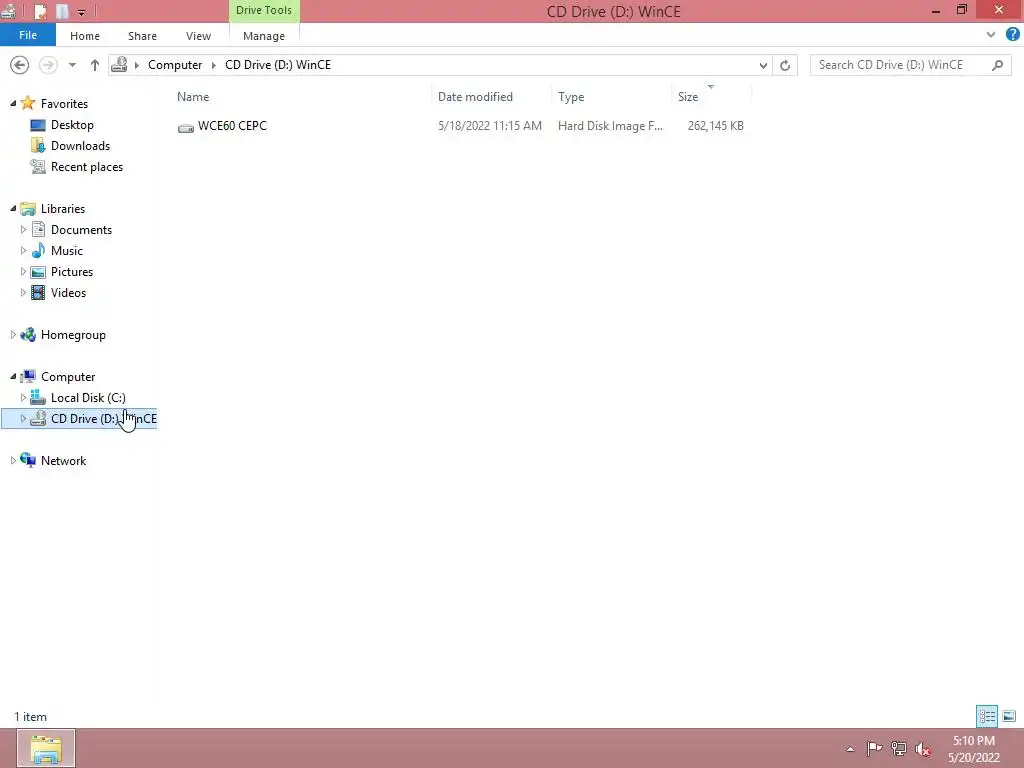
Task: Open File Explorer from the taskbar
Action: click(46, 748)
